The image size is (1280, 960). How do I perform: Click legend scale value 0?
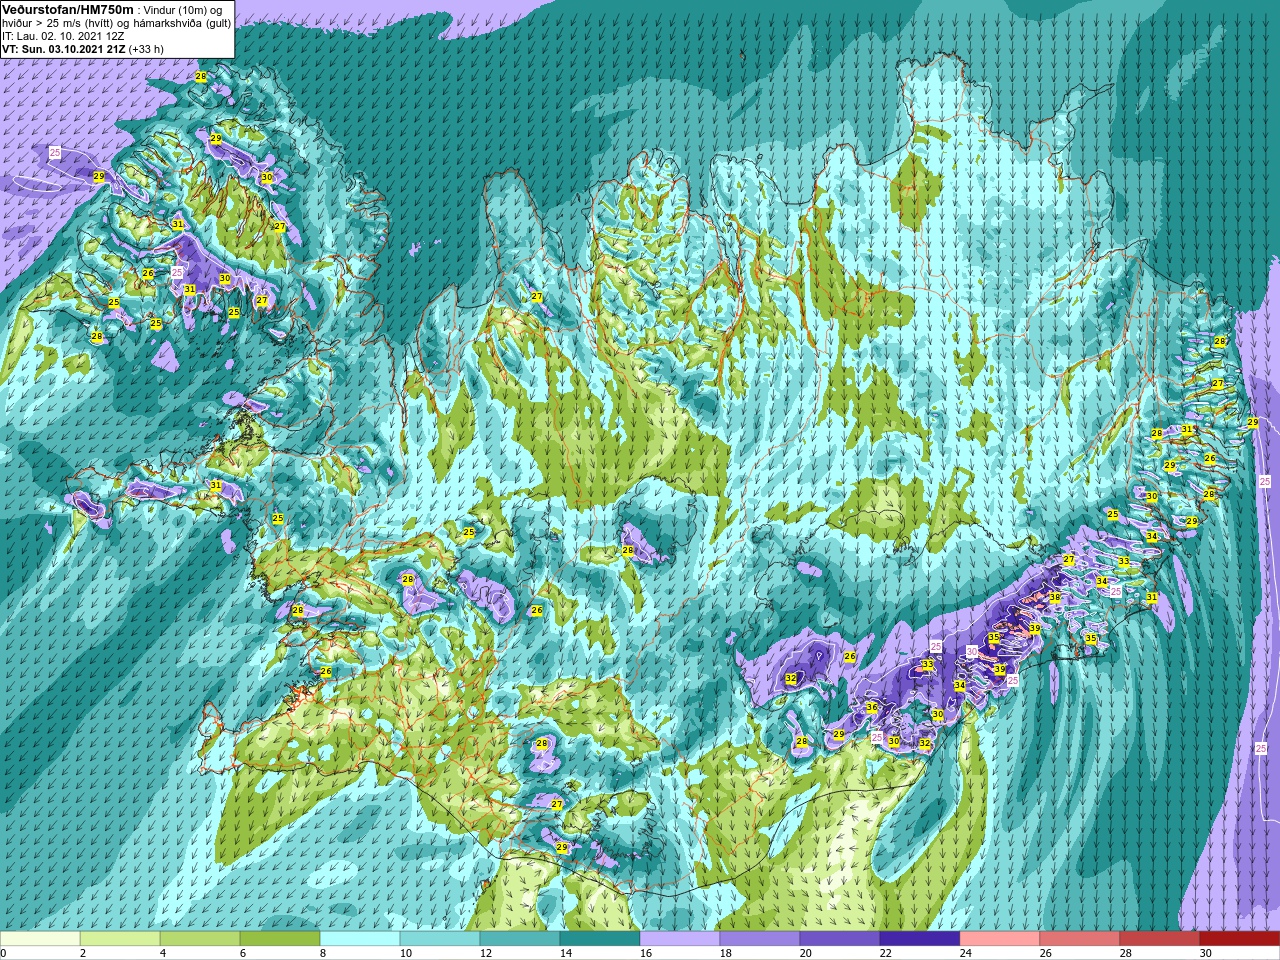[x=3, y=953]
